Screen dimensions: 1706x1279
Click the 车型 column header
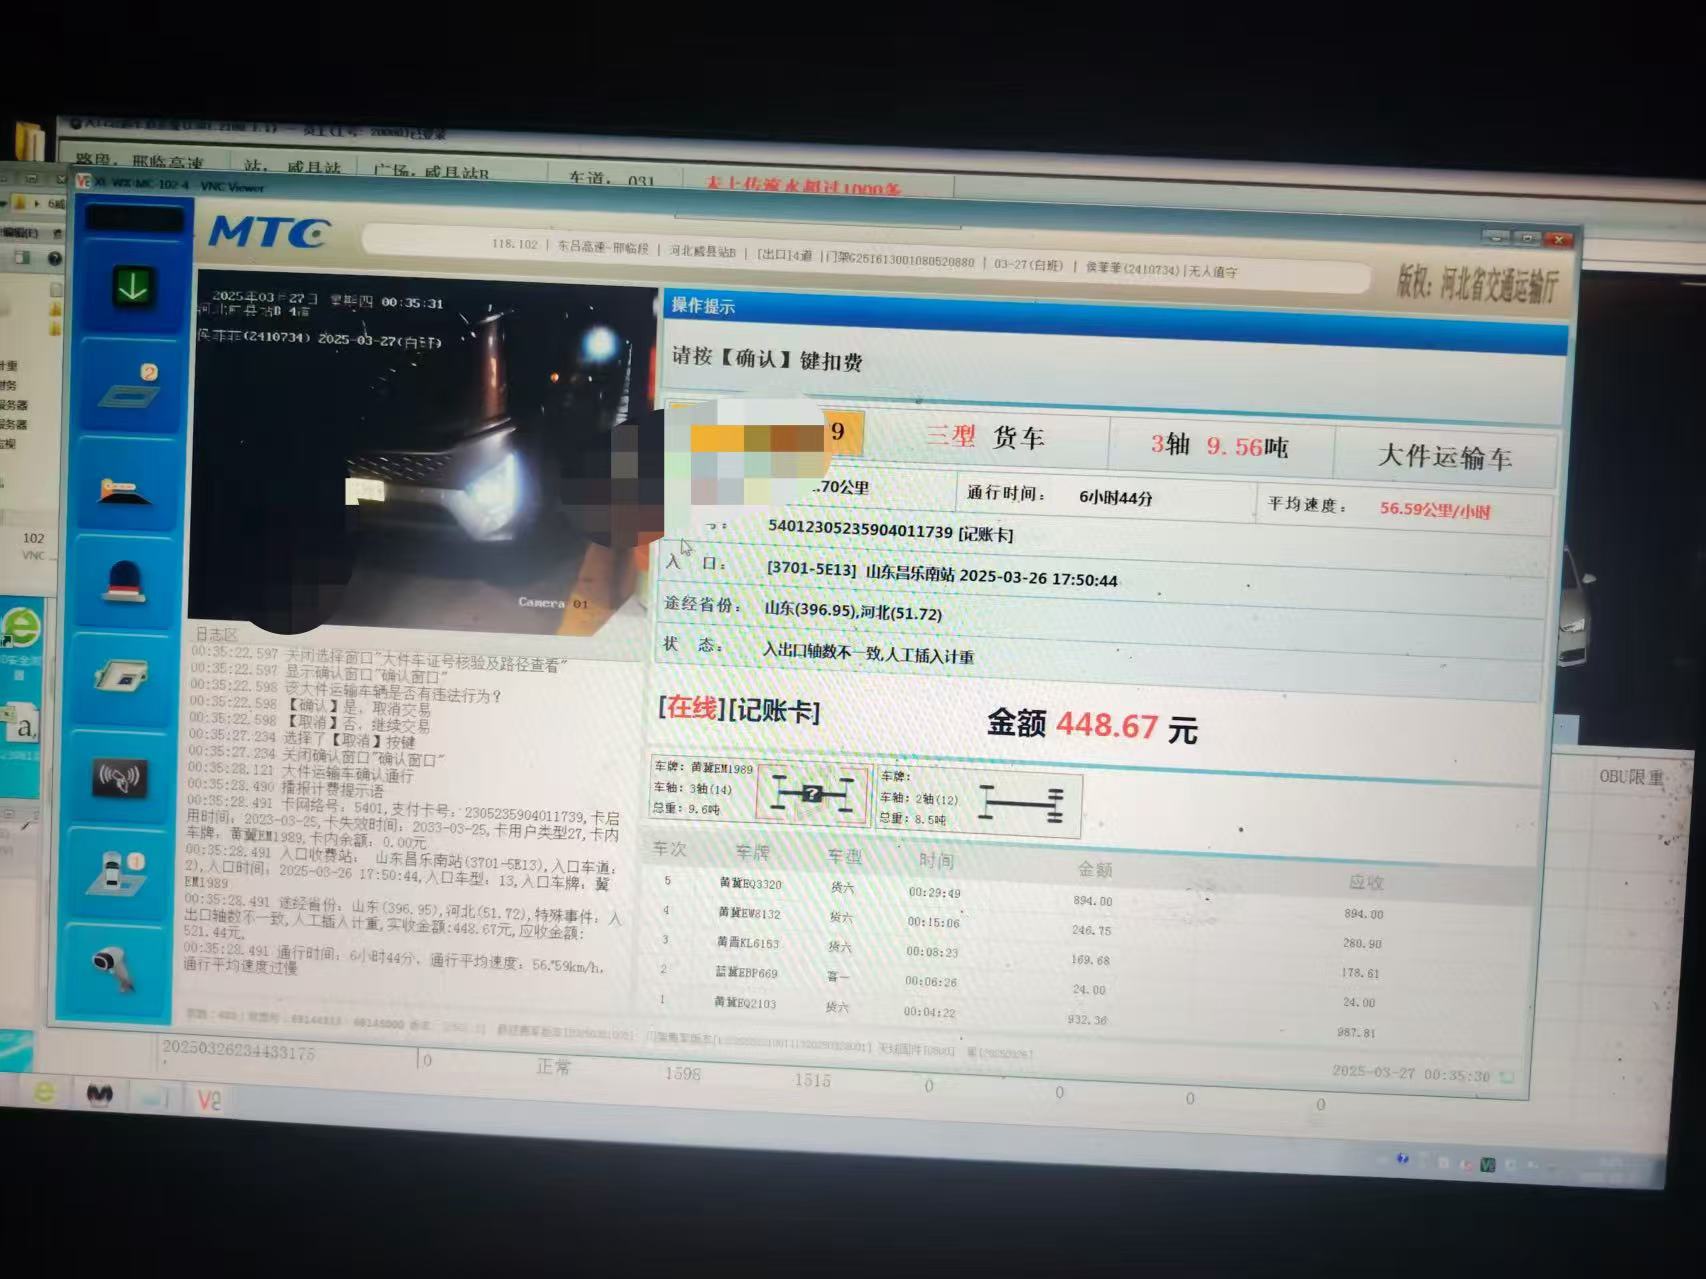click(843, 857)
